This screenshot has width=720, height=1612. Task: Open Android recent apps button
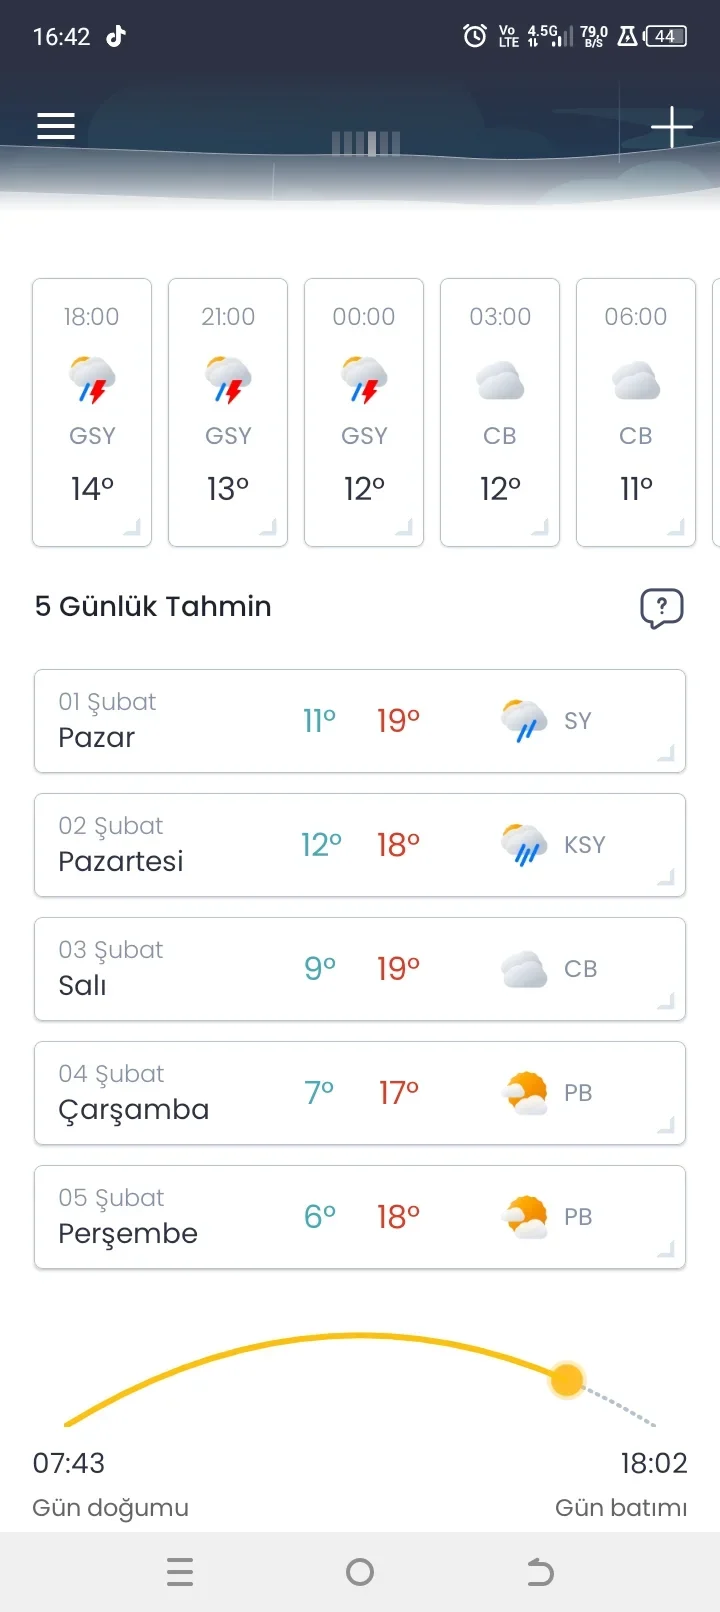pyautogui.click(x=180, y=1572)
